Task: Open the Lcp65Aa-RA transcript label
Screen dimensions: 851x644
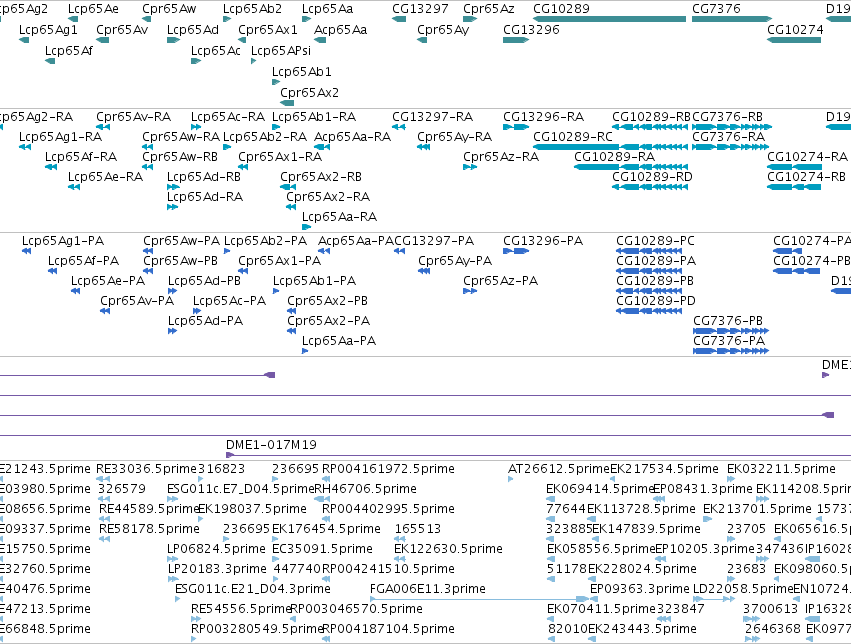Action: pyautogui.click(x=339, y=217)
